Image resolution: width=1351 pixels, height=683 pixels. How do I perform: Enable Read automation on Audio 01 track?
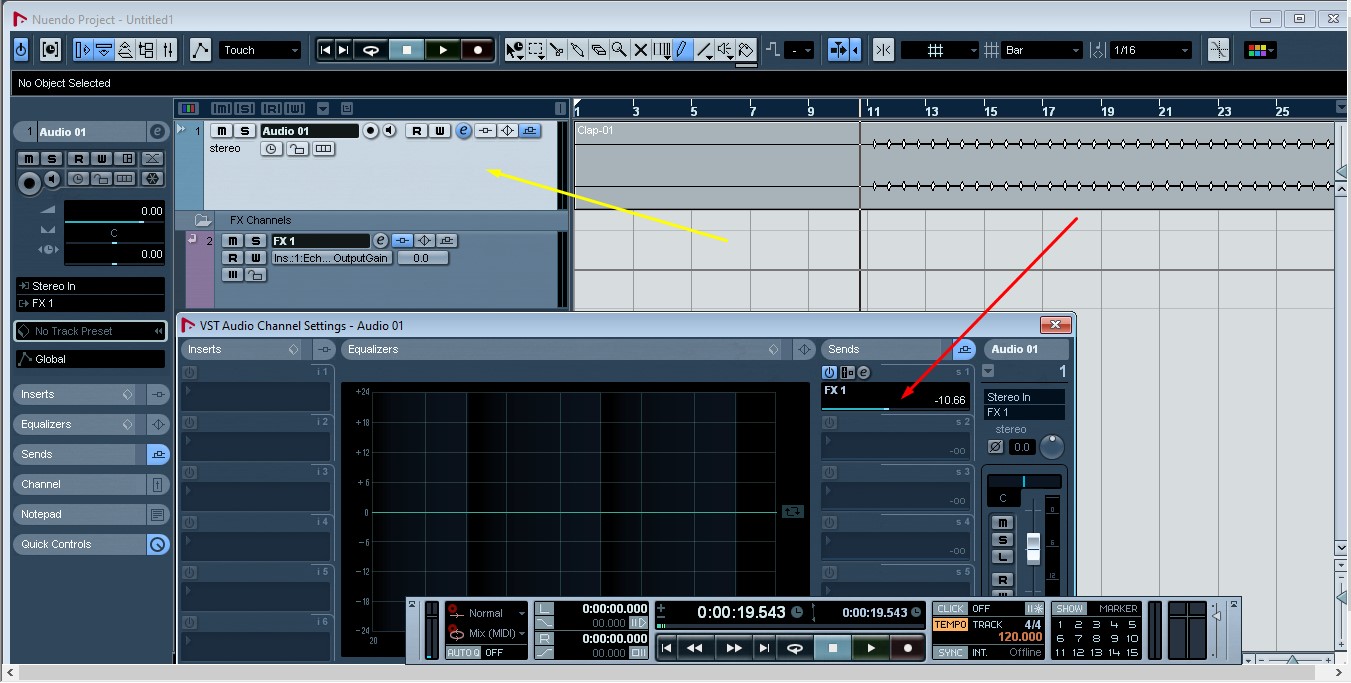pos(416,131)
